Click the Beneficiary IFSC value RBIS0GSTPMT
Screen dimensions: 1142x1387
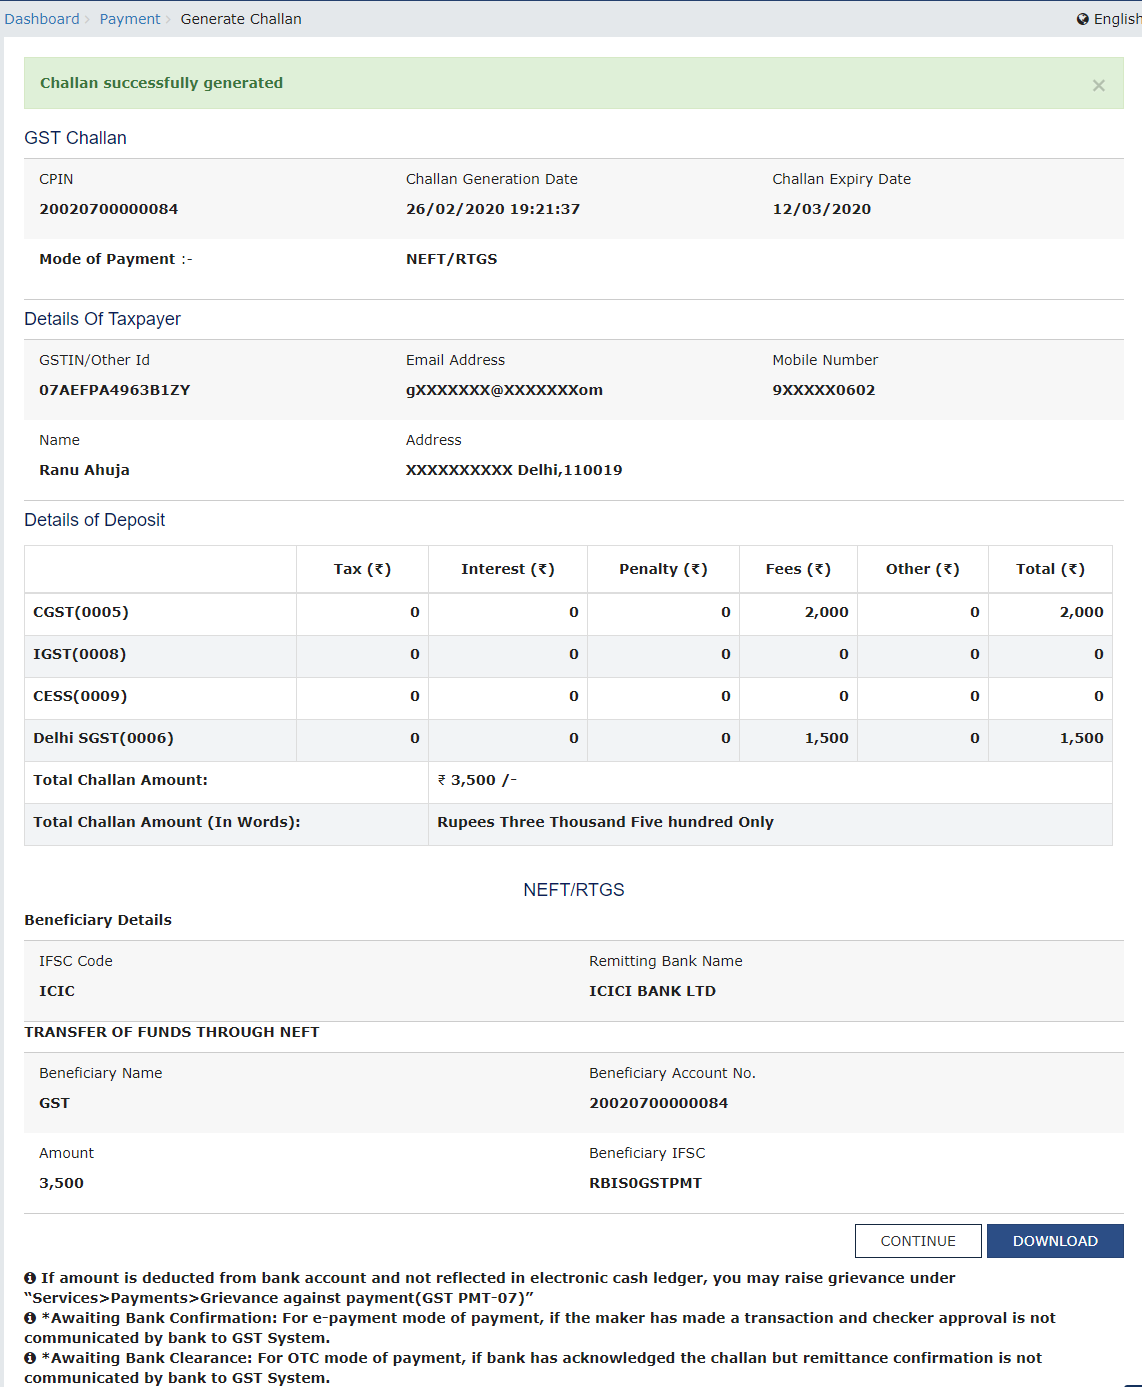(645, 1183)
